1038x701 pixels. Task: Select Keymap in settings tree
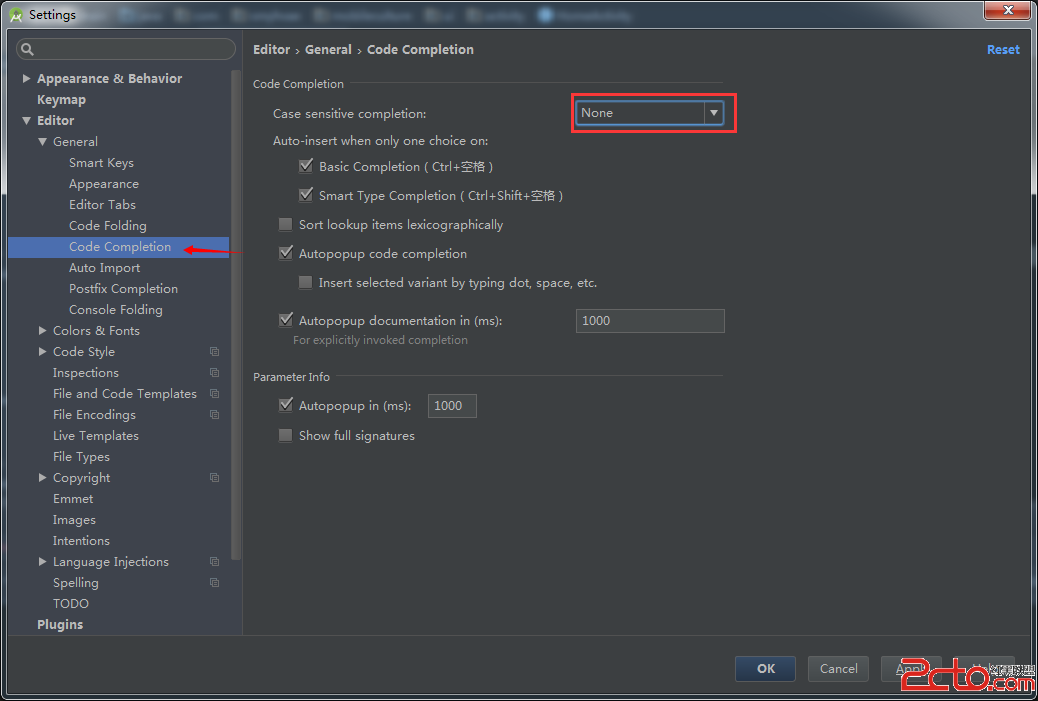point(62,100)
